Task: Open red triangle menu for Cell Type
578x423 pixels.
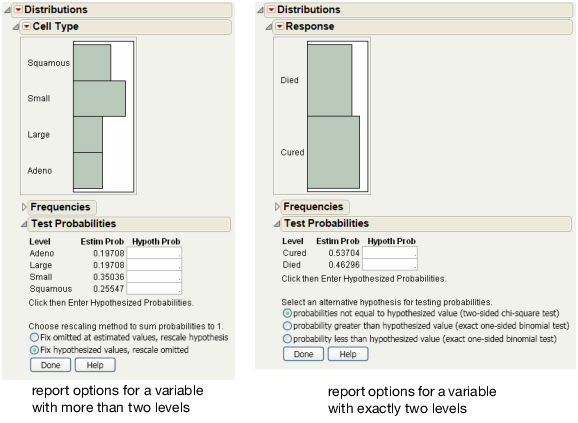Action: pos(27,27)
